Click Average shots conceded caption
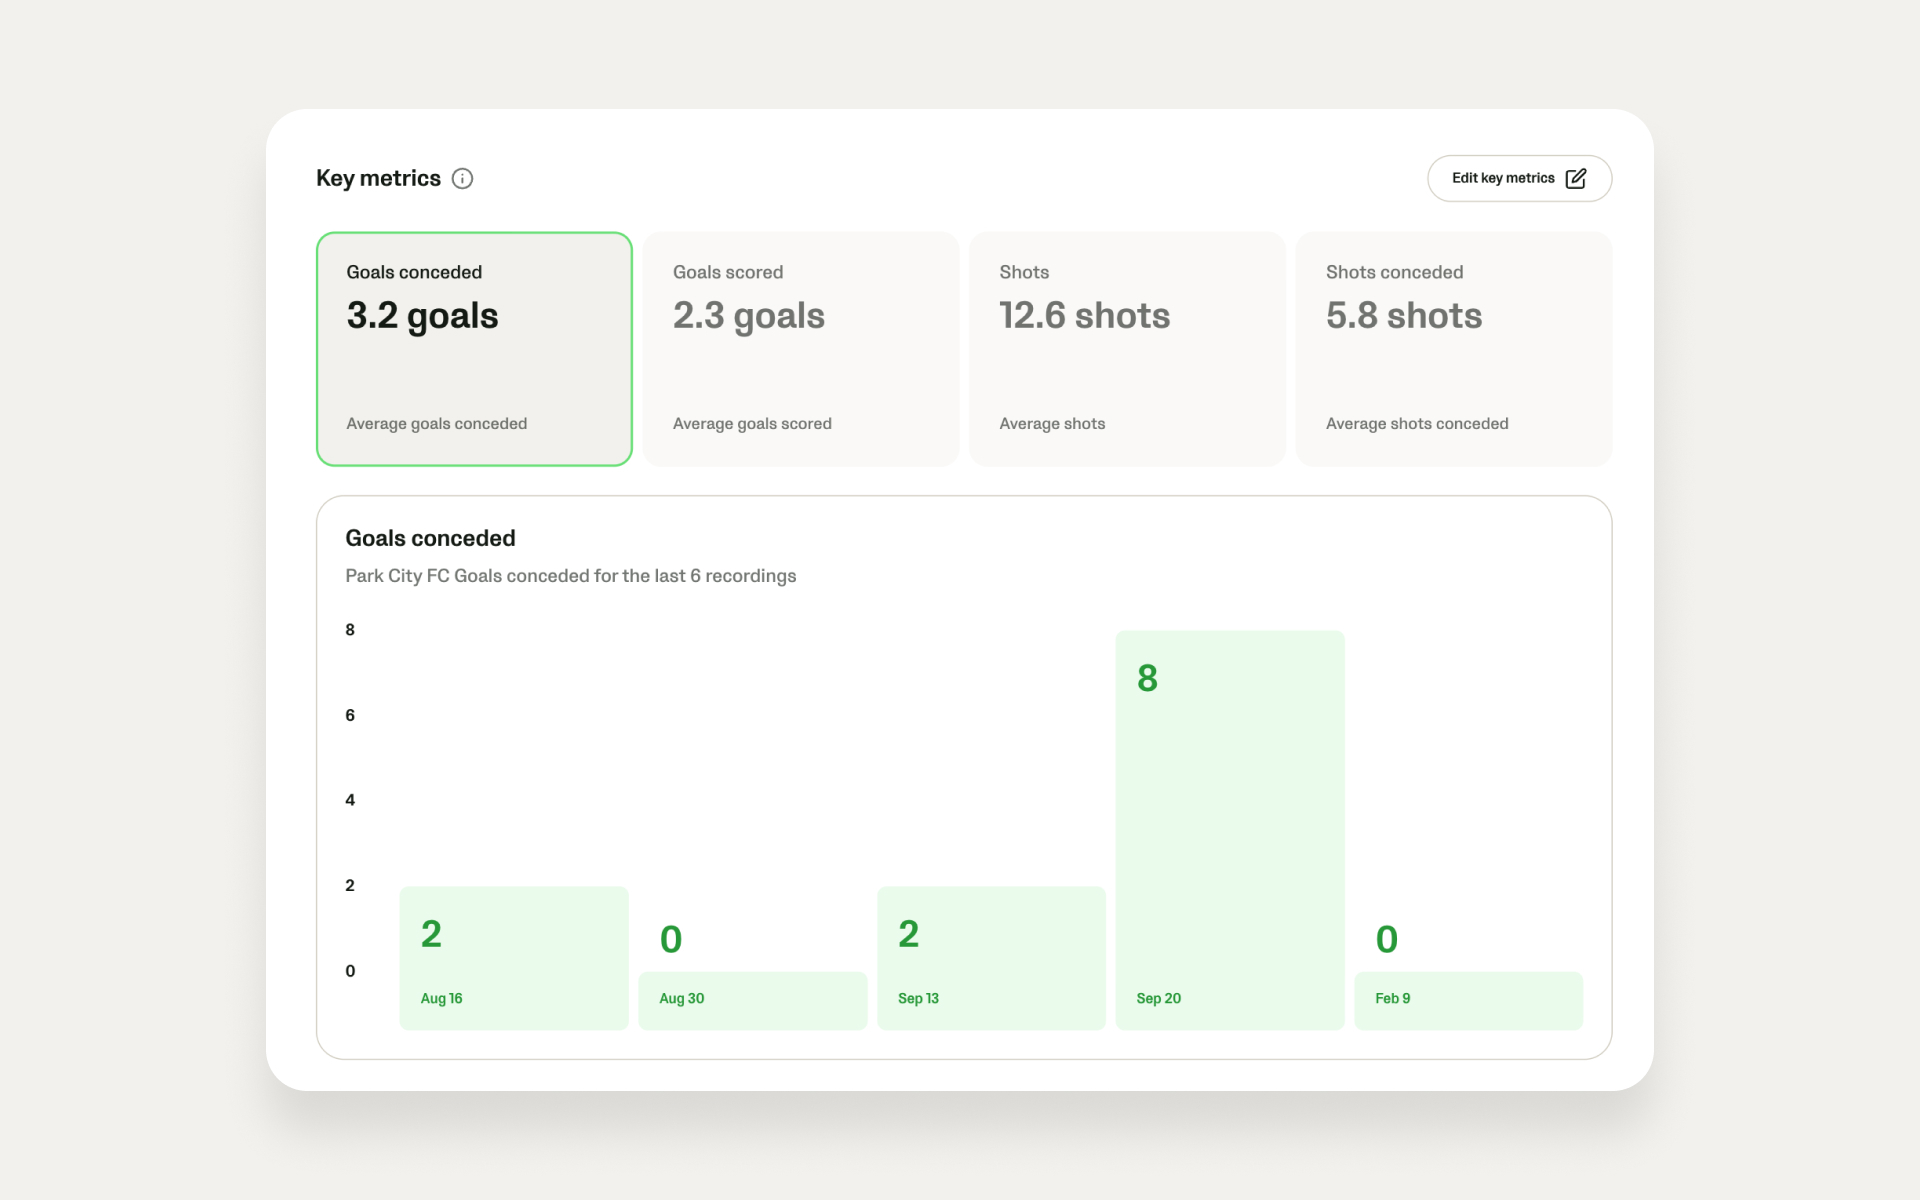1920x1200 pixels. tap(1416, 424)
